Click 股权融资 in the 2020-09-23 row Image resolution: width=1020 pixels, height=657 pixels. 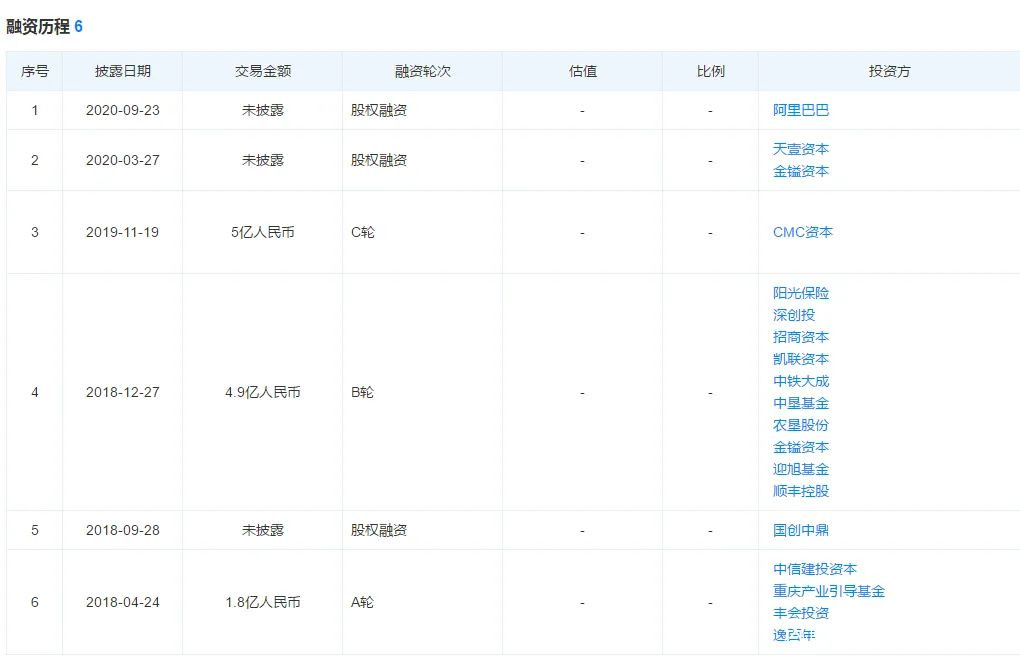pyautogui.click(x=379, y=111)
